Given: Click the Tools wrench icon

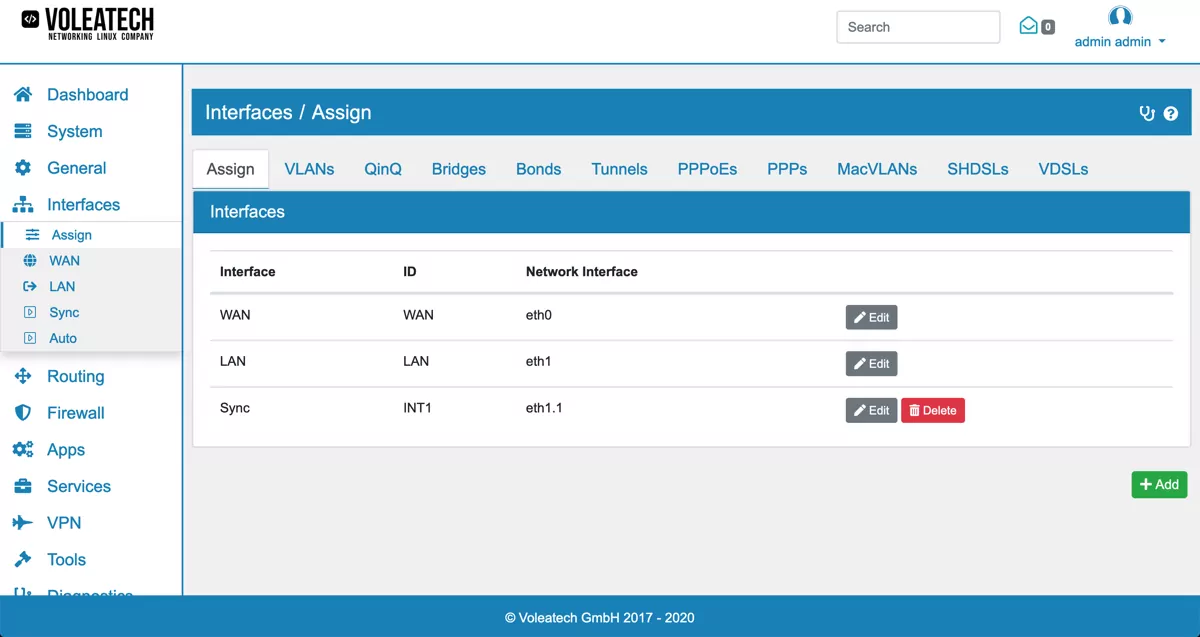Looking at the screenshot, I should [x=23, y=559].
